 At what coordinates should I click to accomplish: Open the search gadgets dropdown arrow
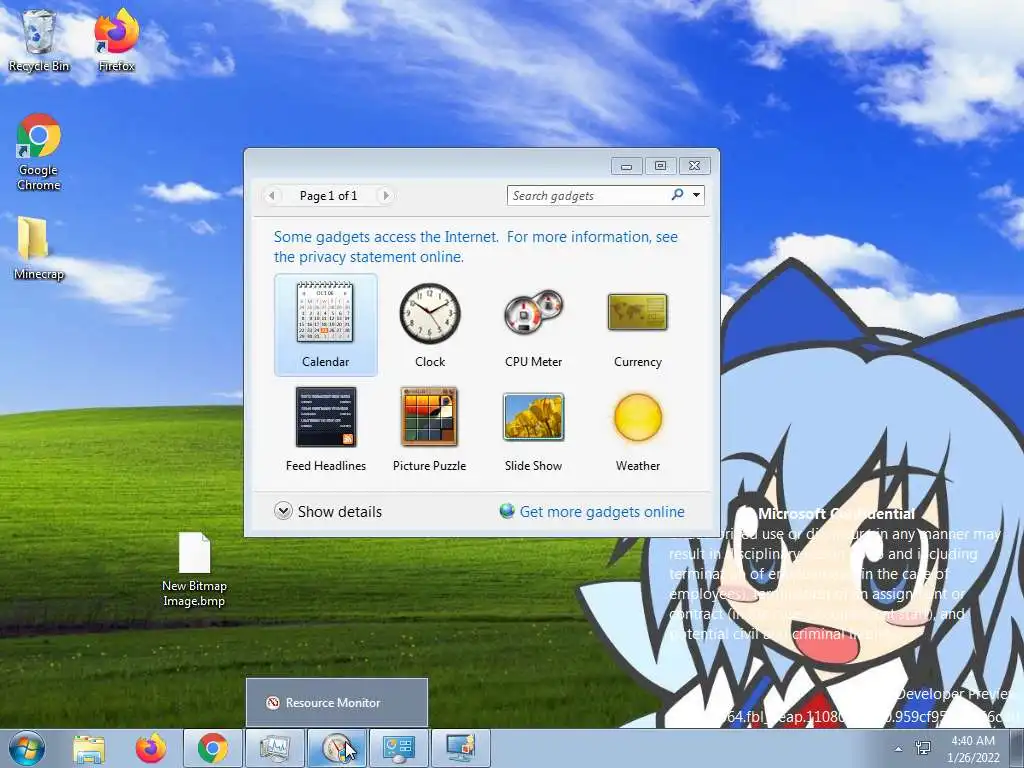pos(697,195)
